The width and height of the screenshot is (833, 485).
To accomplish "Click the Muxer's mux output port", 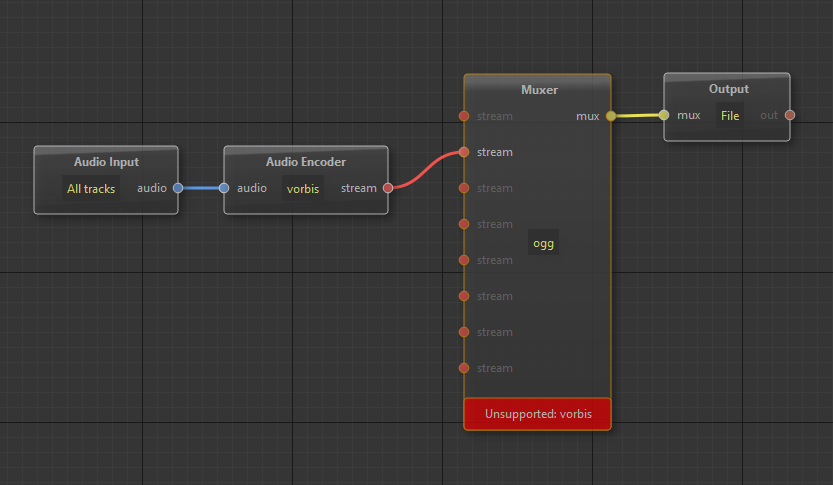I will coord(611,116).
